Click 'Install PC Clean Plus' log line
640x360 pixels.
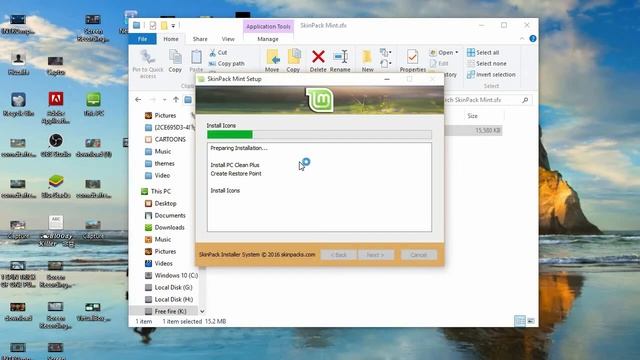click(235, 165)
